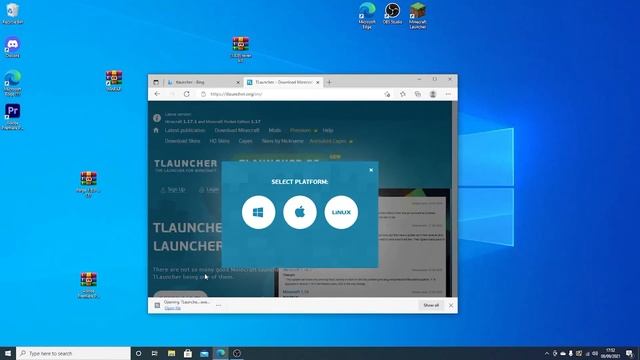Open the Collections icon in Edge

point(418,94)
